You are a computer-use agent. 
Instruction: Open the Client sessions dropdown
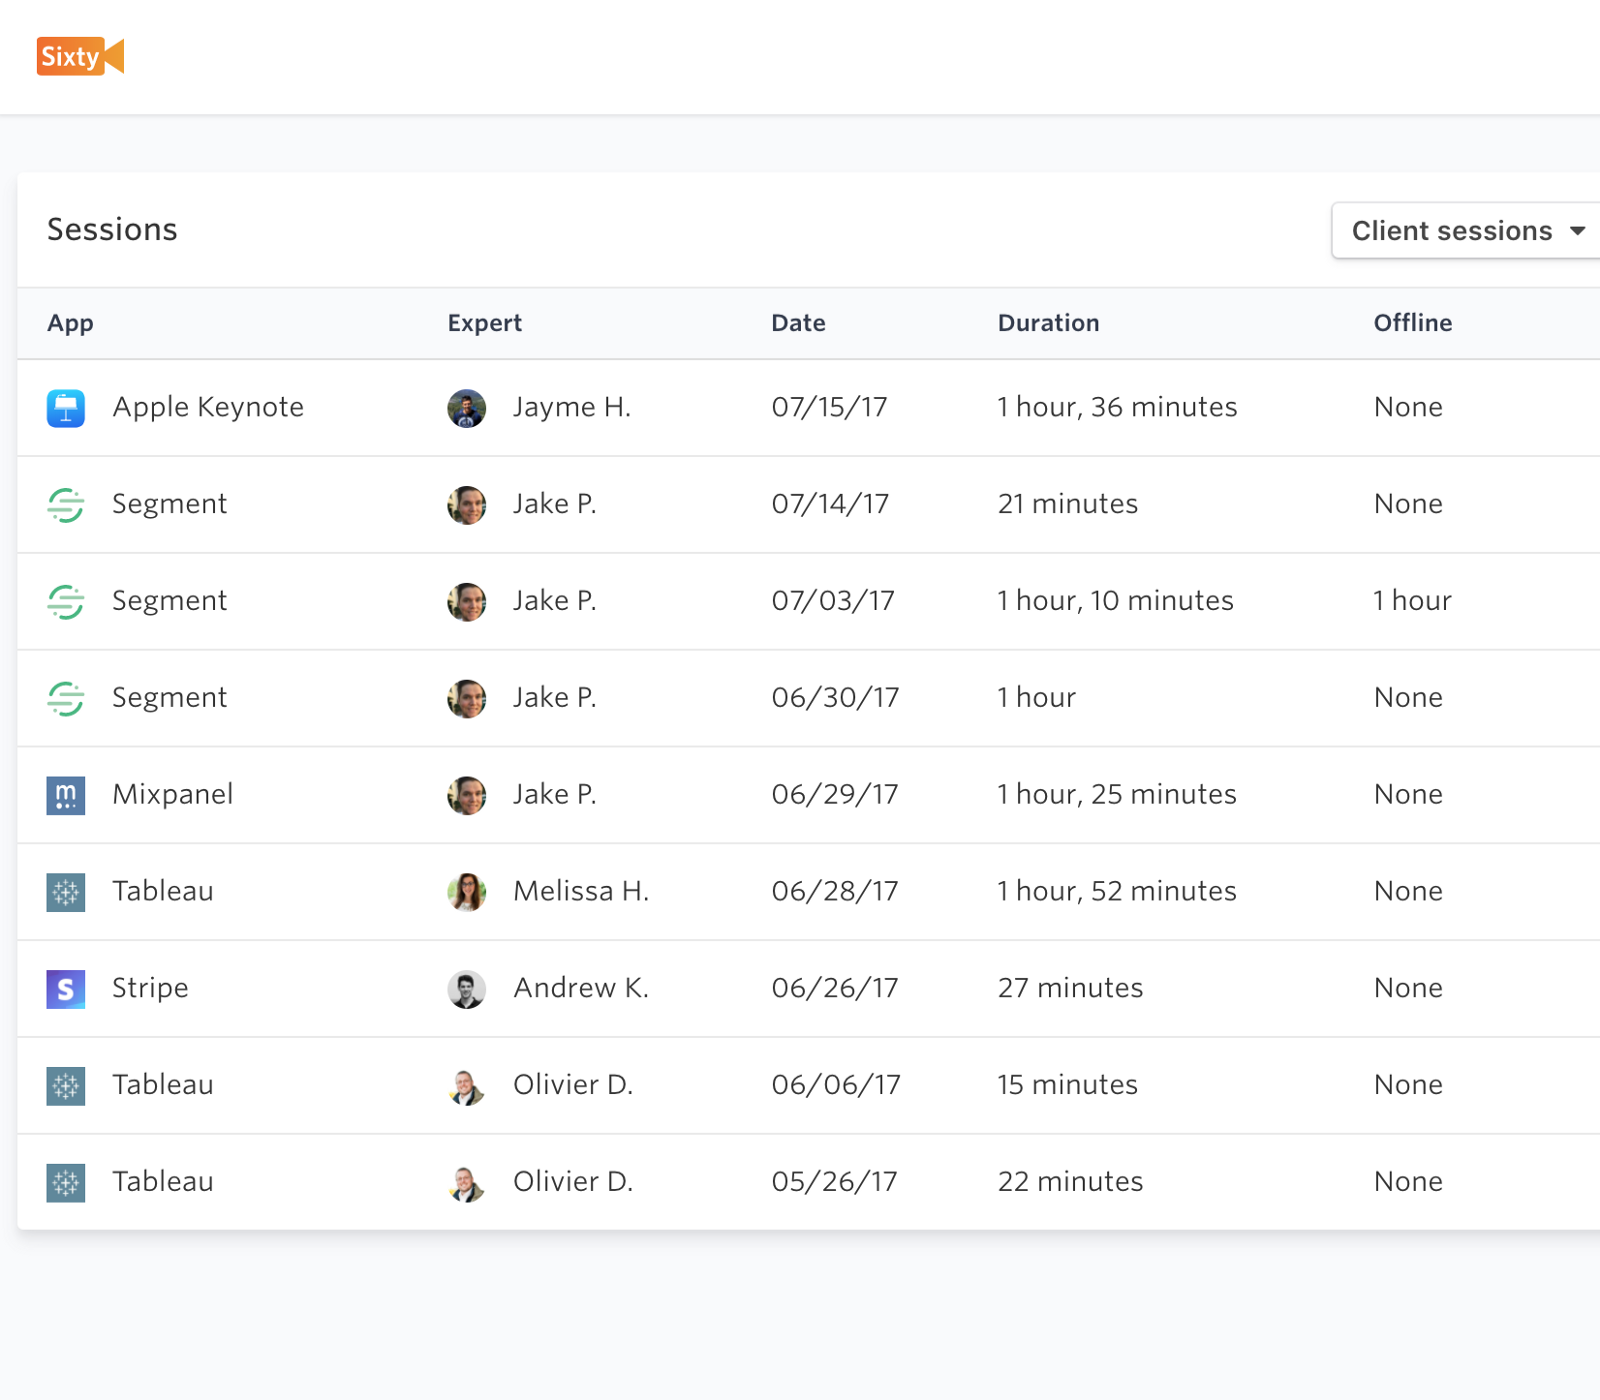(x=1466, y=231)
